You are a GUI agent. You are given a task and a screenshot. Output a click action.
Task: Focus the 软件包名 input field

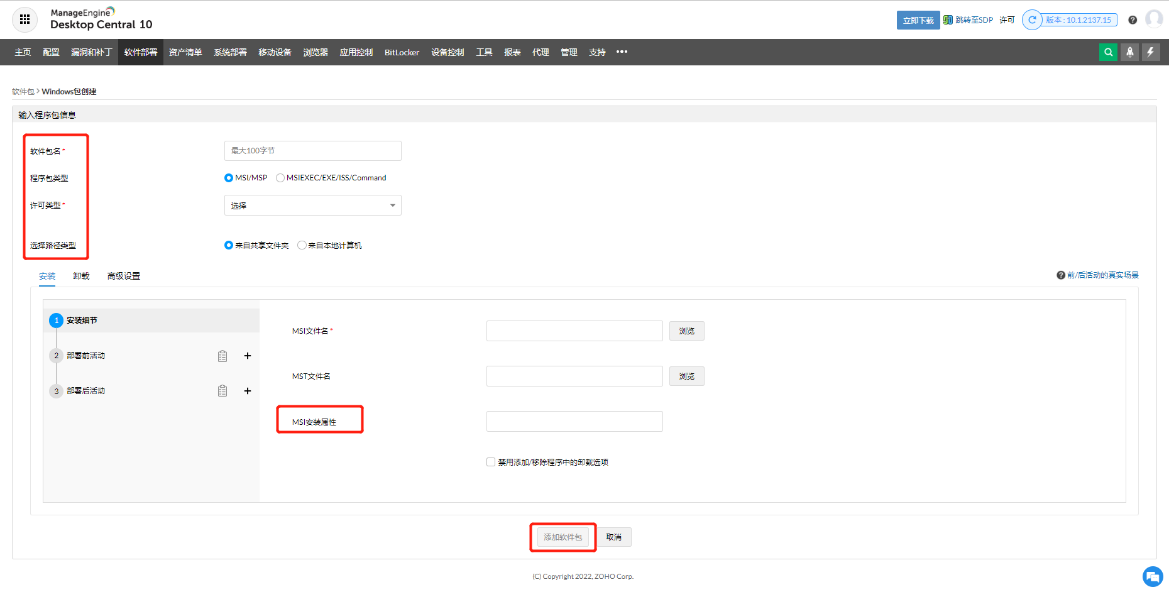pyautogui.click(x=312, y=151)
